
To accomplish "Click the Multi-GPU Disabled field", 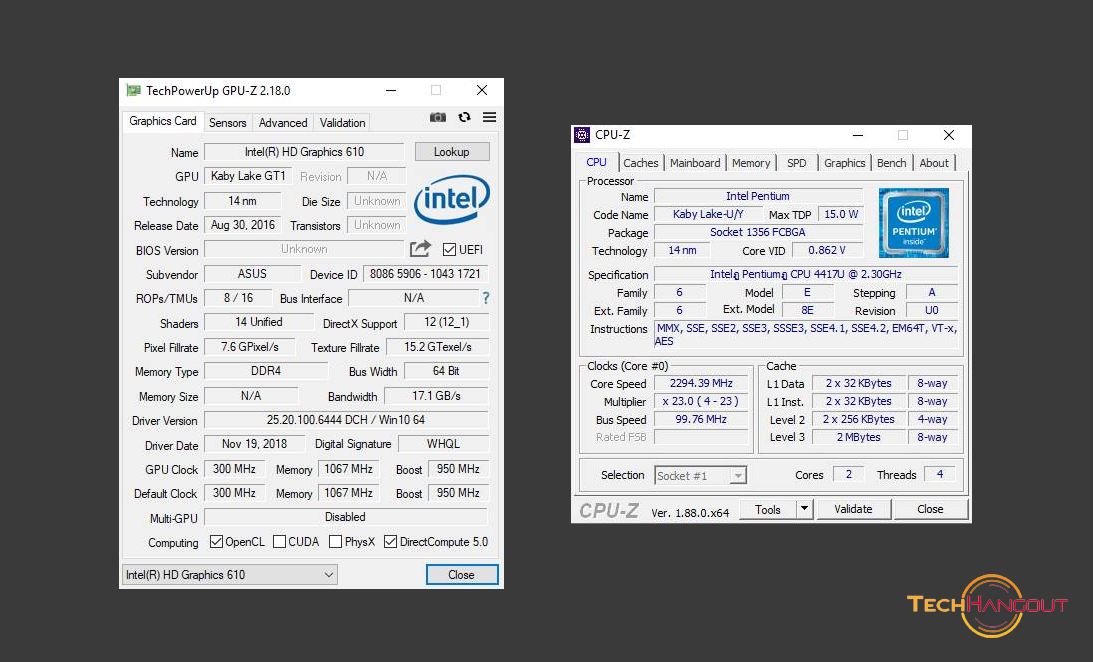I will (x=346, y=517).
